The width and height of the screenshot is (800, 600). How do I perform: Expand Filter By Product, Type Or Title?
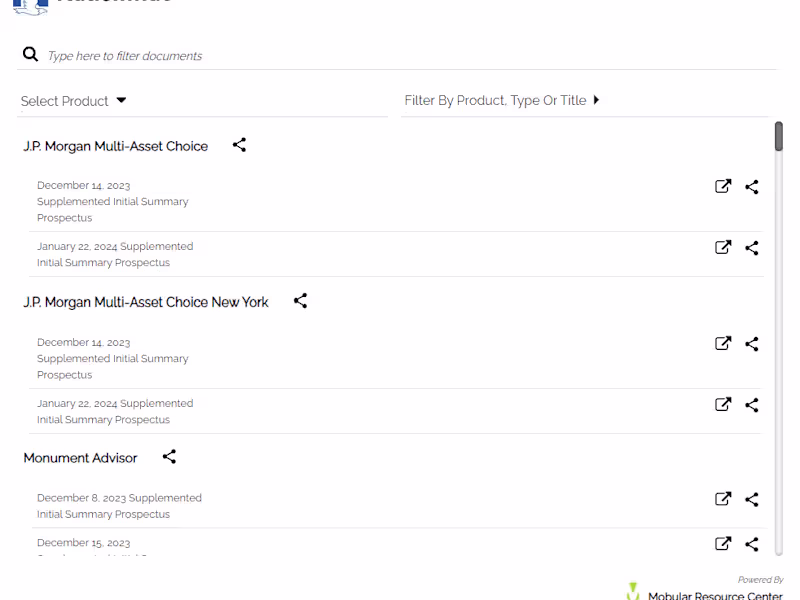502,101
